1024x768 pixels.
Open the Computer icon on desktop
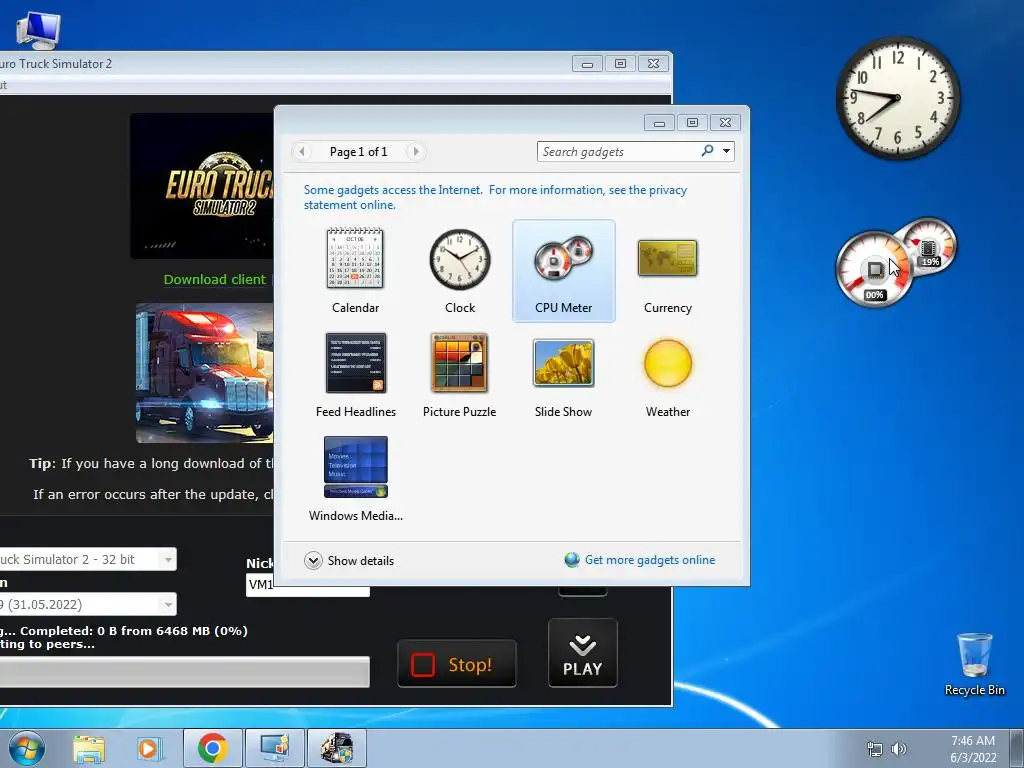(38, 30)
